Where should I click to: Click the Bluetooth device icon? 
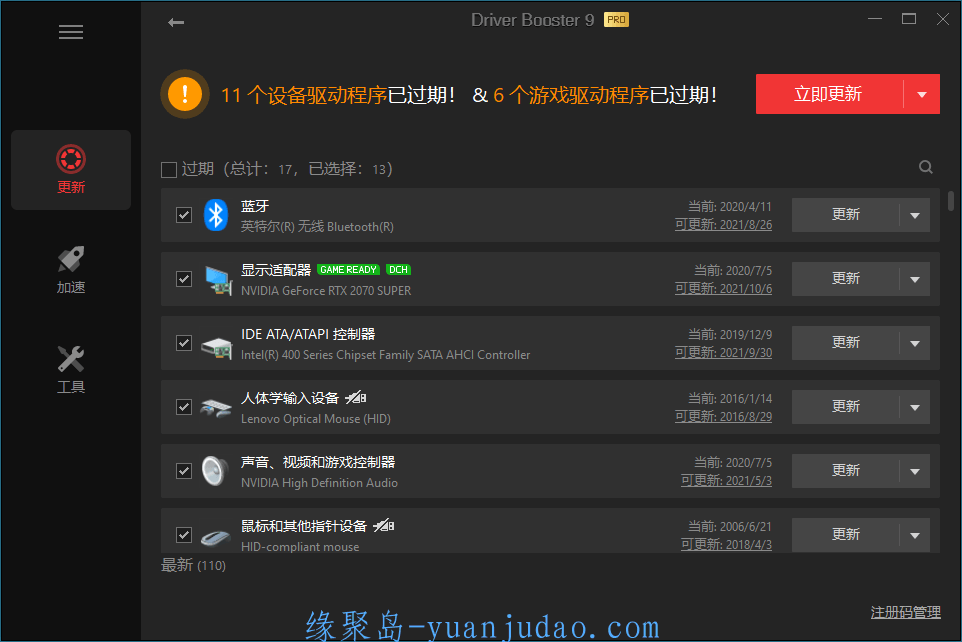coord(216,215)
